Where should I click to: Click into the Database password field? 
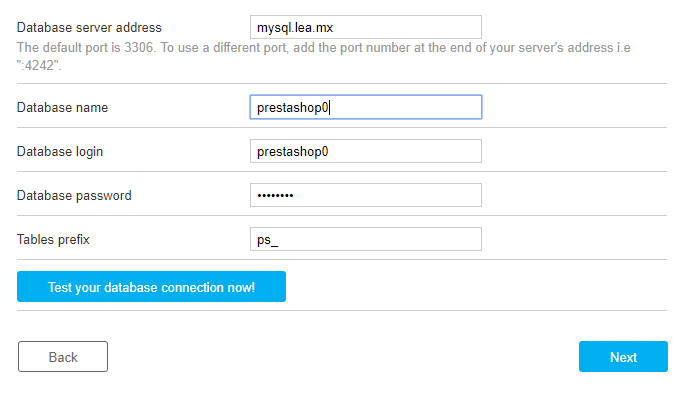(366, 195)
